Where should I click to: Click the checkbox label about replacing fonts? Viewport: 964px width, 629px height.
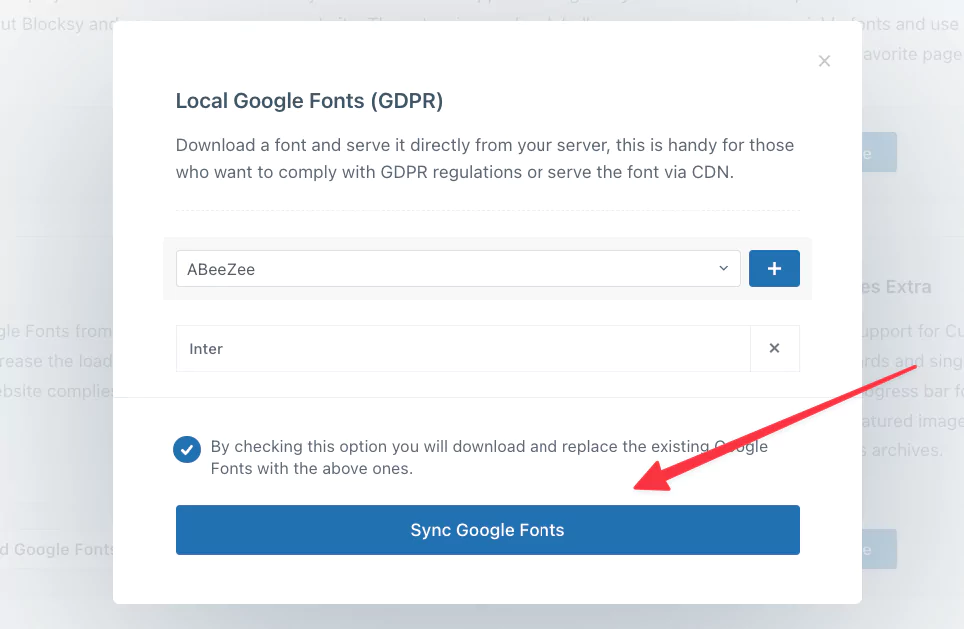tap(489, 457)
